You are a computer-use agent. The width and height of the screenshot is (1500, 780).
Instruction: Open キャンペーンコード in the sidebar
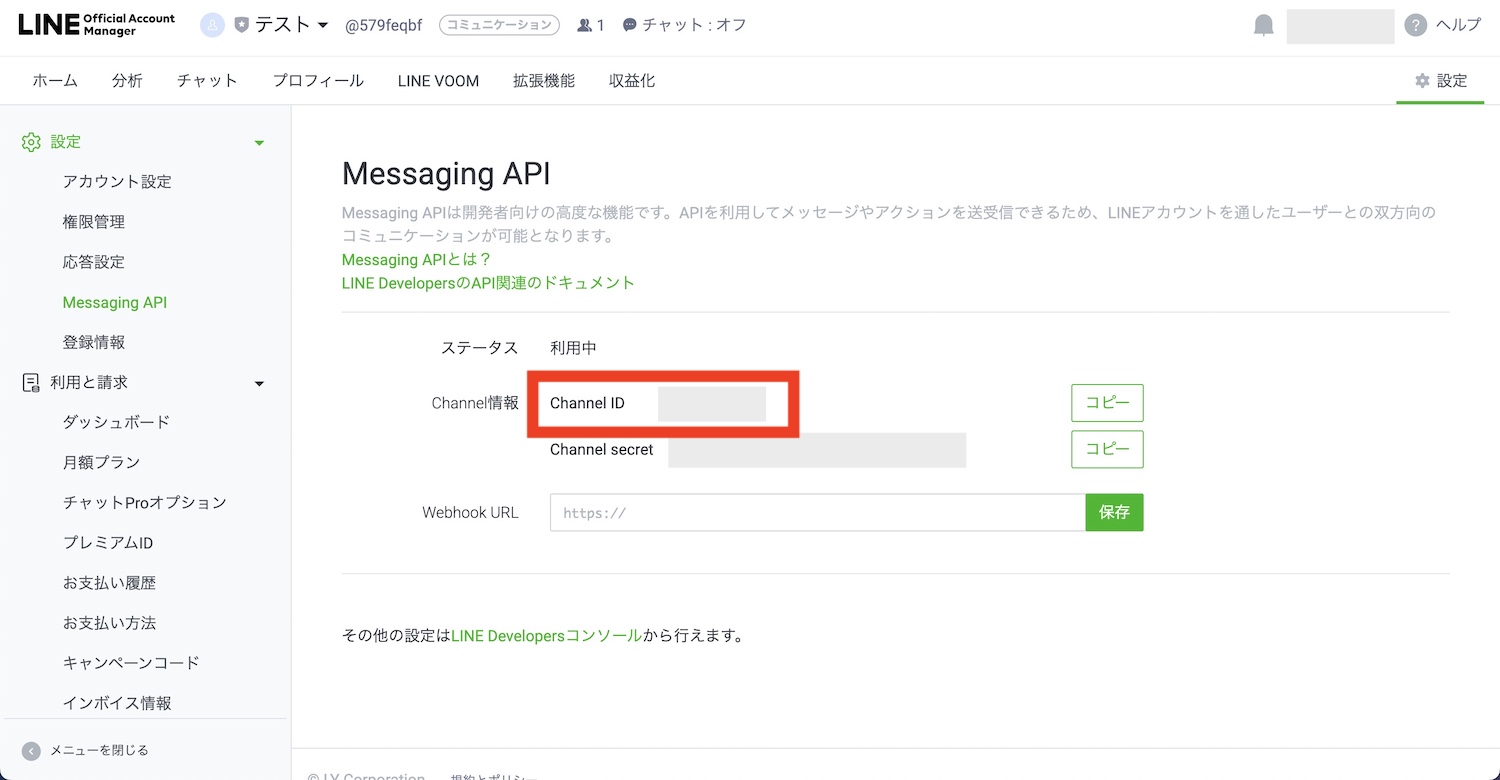point(131,663)
